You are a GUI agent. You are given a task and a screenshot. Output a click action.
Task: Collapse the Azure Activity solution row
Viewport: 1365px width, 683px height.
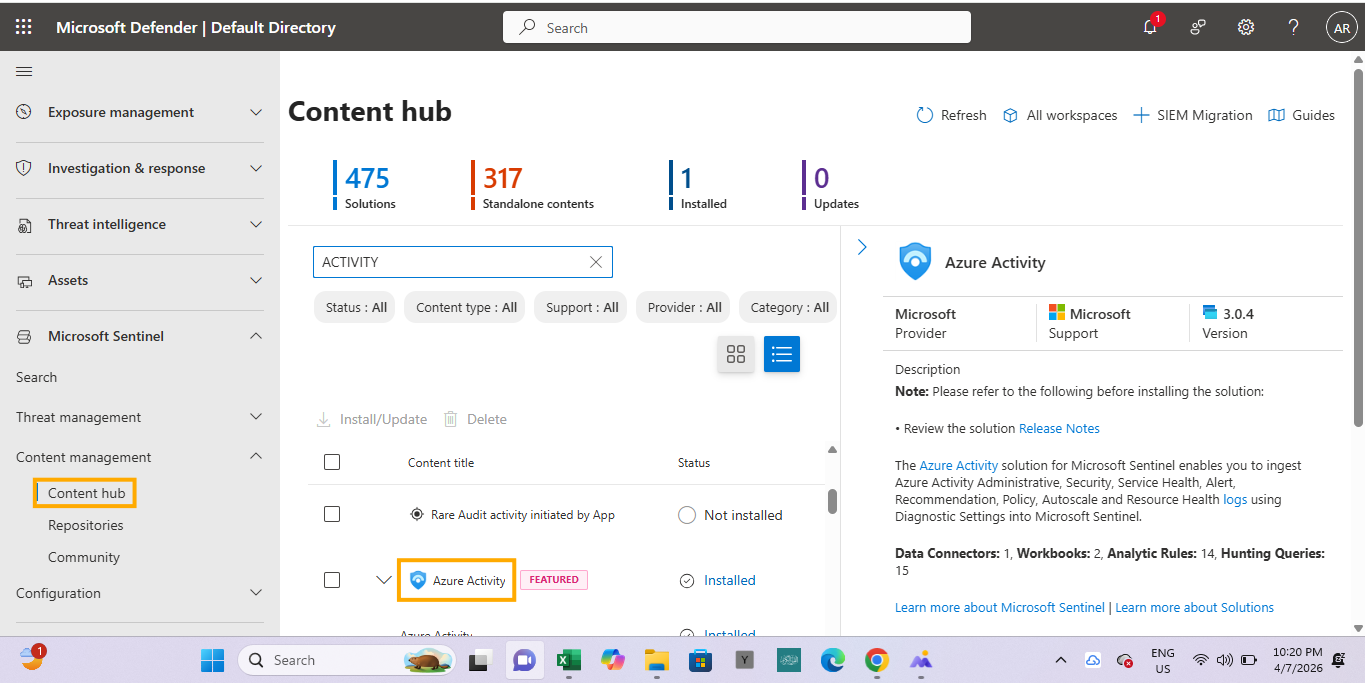(383, 580)
